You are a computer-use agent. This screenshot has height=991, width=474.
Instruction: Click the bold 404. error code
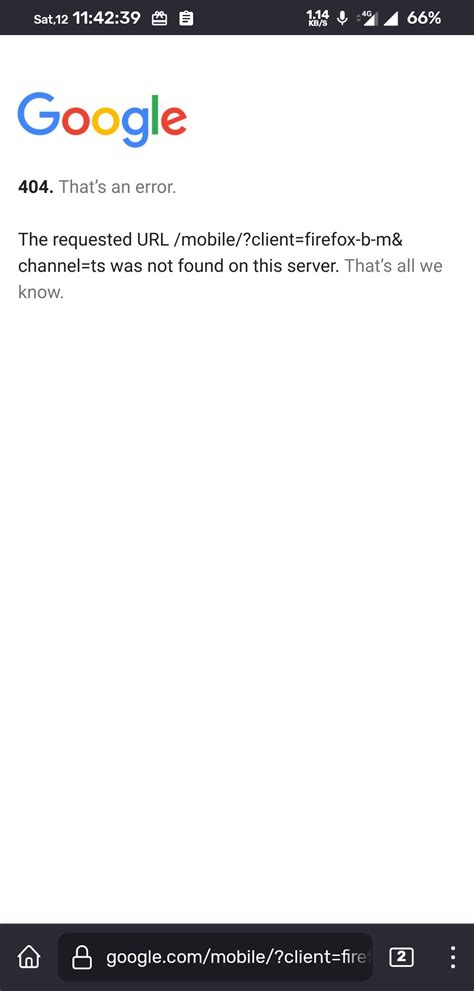tap(36, 187)
